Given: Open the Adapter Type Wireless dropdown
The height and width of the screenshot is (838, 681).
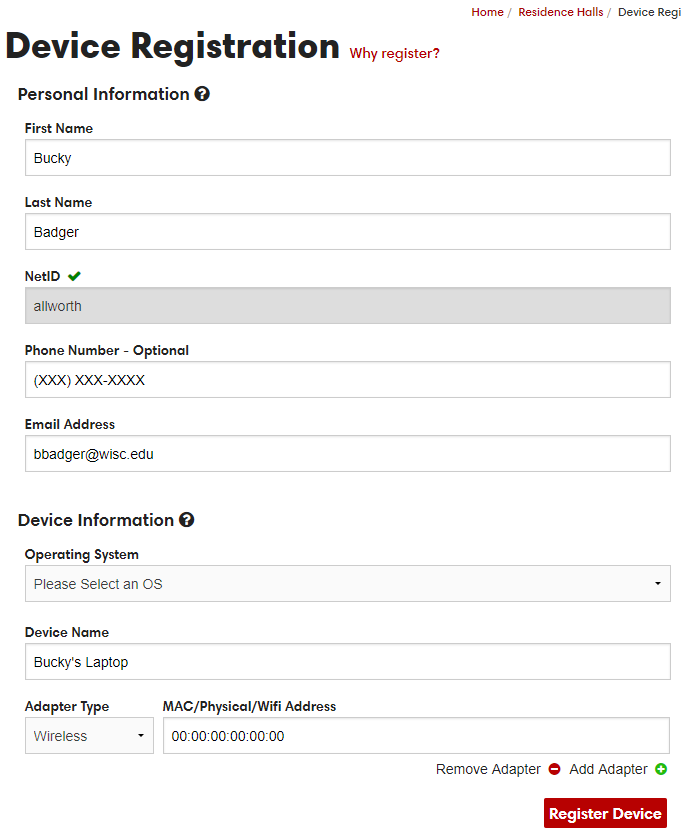Looking at the screenshot, I should pos(89,736).
